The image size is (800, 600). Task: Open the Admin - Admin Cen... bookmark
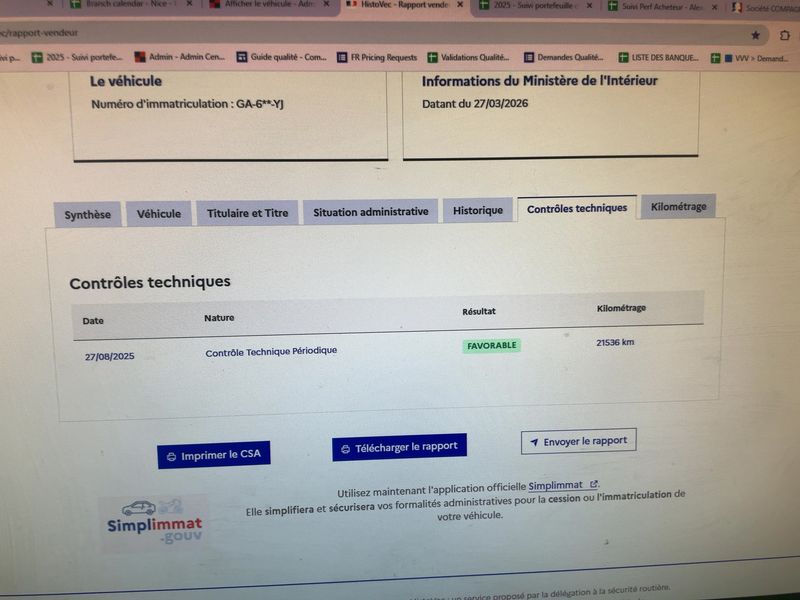click(180, 57)
